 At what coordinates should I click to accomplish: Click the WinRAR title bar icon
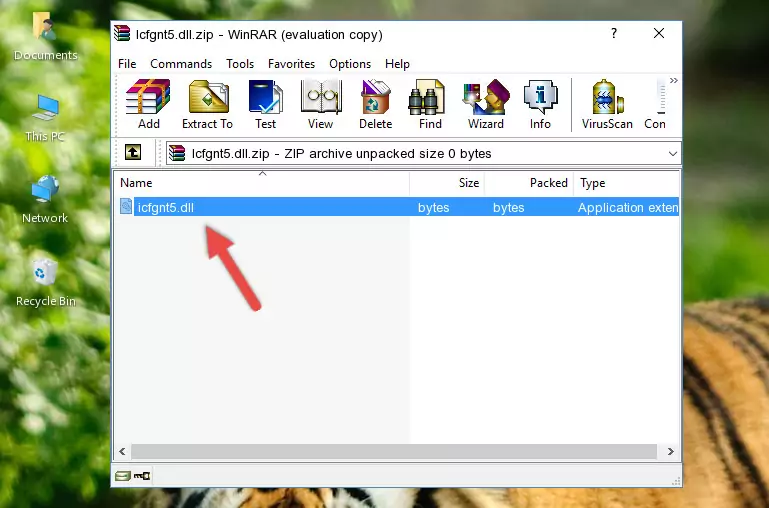(x=122, y=33)
